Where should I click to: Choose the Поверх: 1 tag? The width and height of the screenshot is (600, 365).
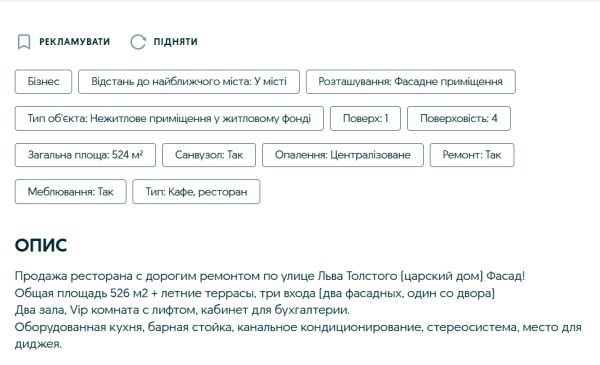pos(365,119)
